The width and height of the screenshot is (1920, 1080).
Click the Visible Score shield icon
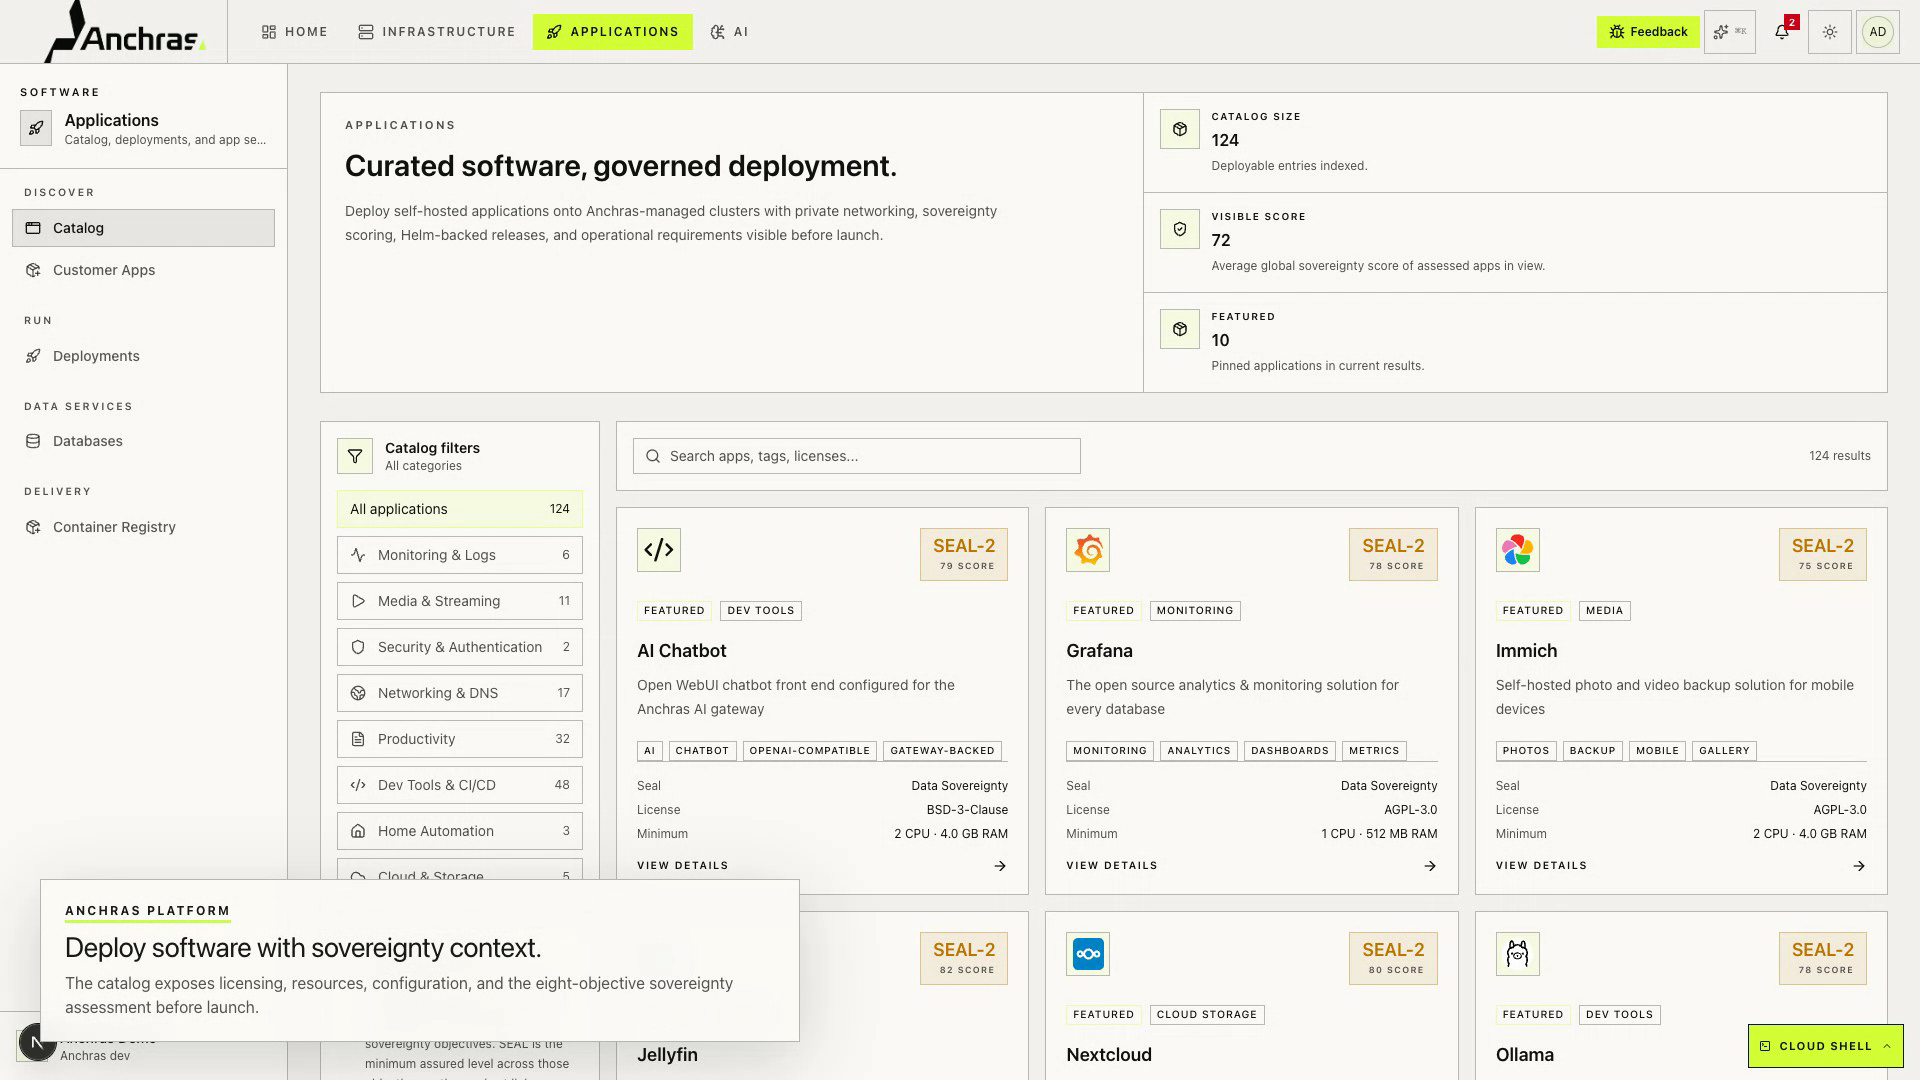[1180, 229]
